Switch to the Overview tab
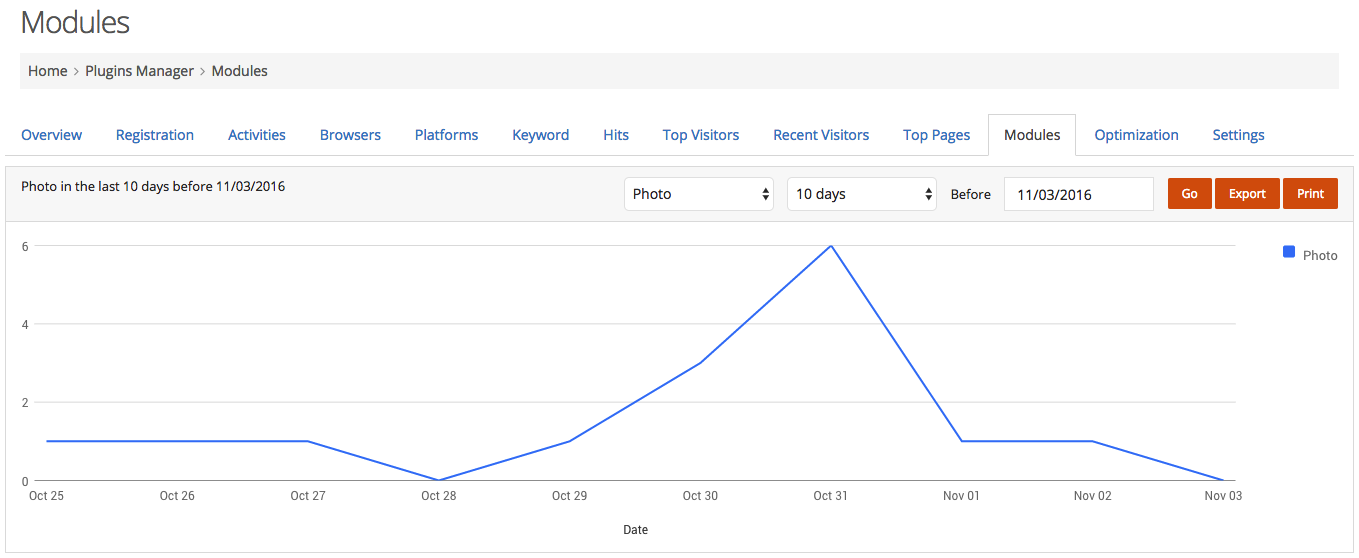 [52, 135]
